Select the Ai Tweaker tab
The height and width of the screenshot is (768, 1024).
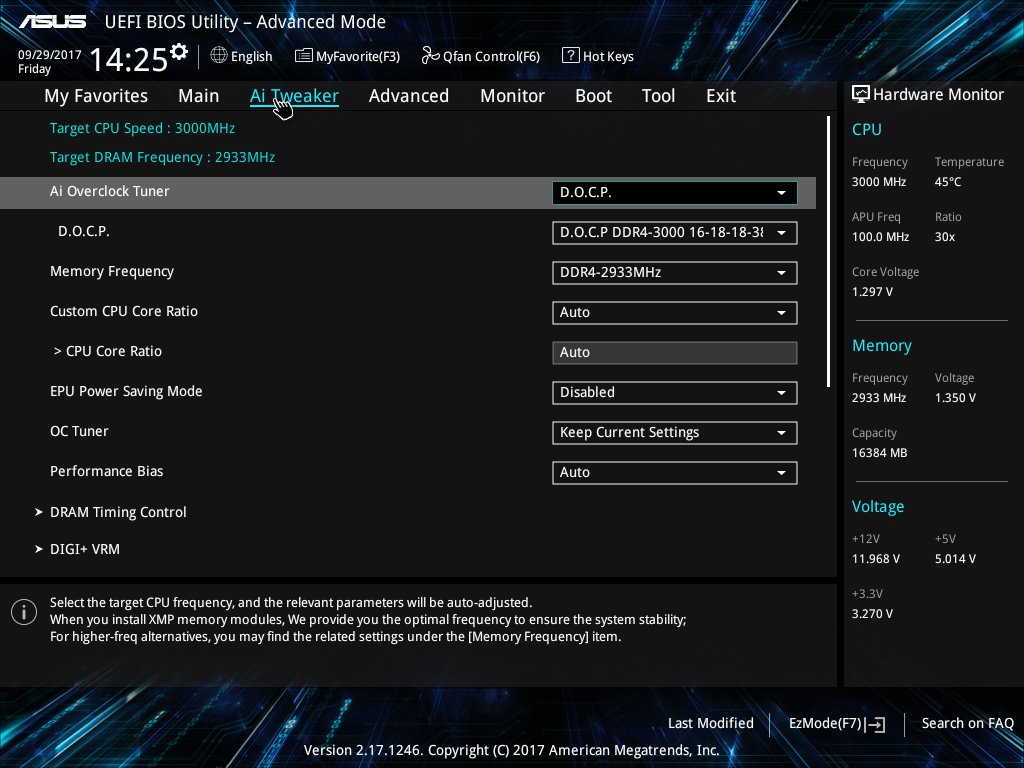294,96
